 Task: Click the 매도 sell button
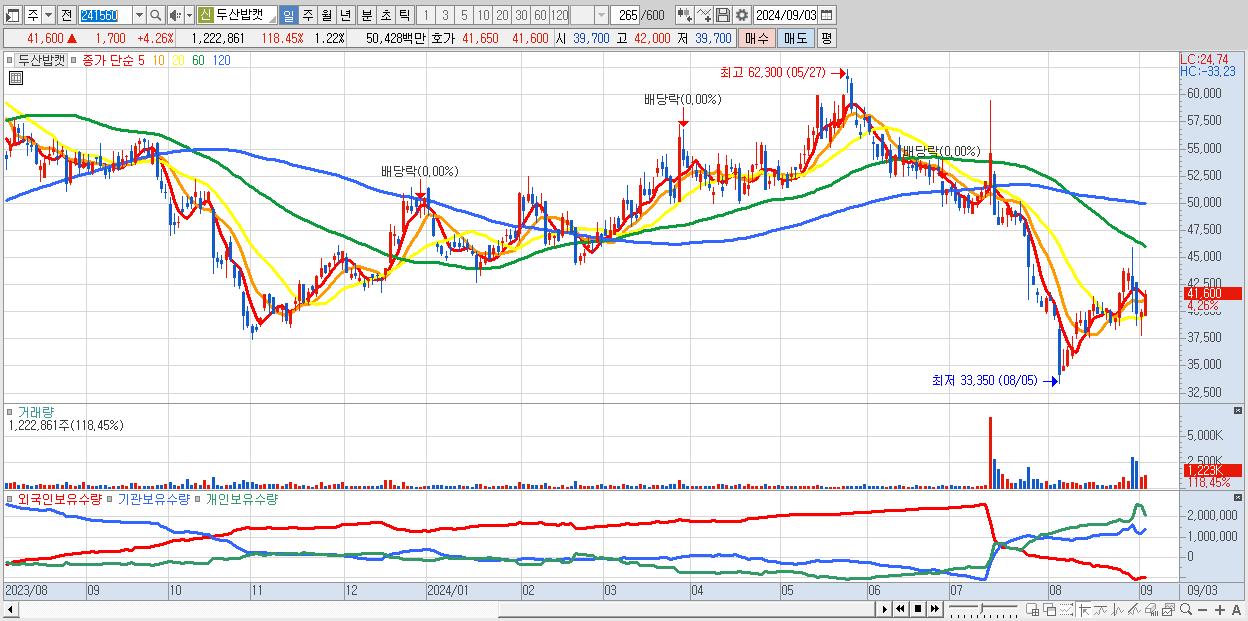(796, 38)
